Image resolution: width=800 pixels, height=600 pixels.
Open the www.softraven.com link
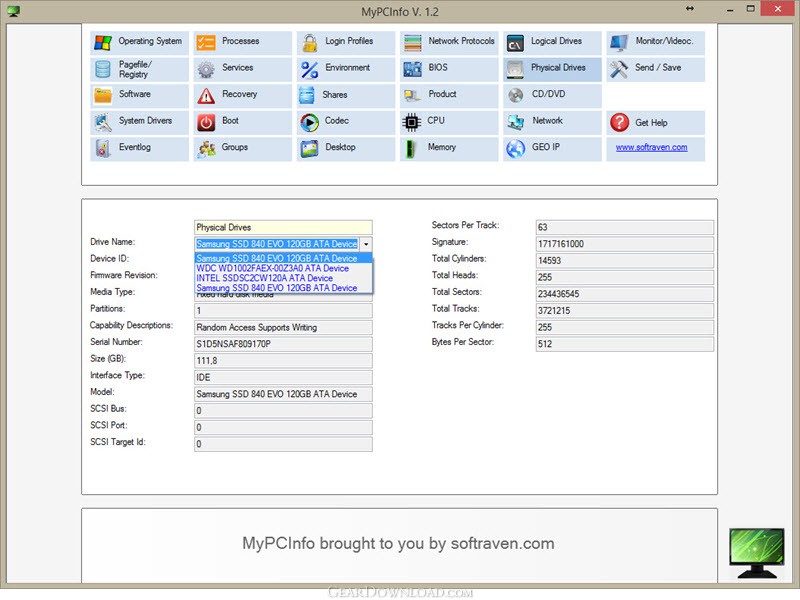(652, 147)
